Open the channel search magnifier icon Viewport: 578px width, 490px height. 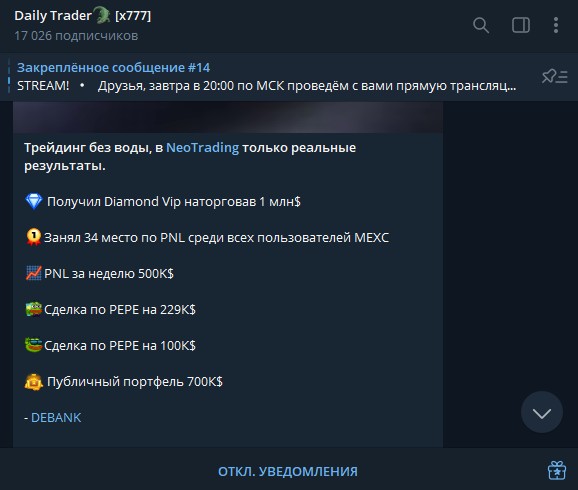[481, 25]
